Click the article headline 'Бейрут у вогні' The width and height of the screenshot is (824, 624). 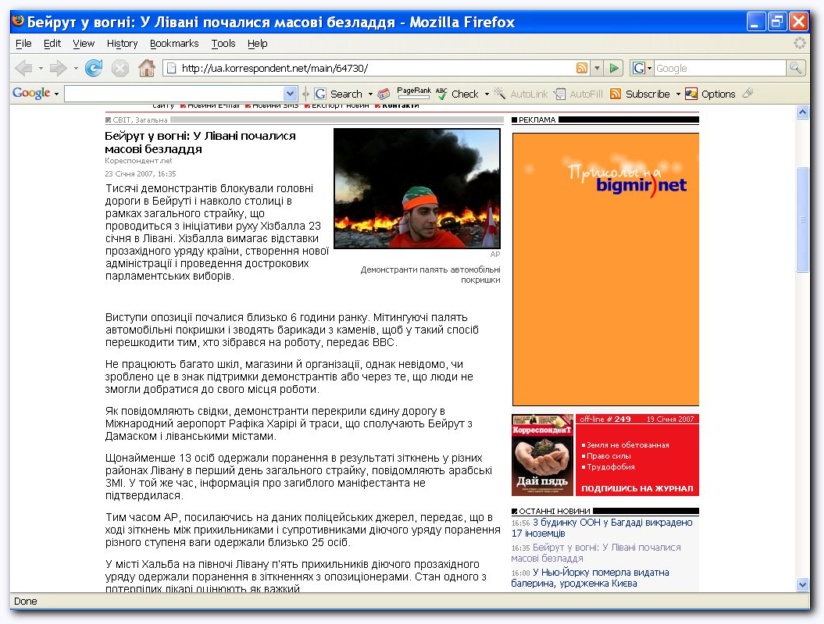tap(200, 142)
